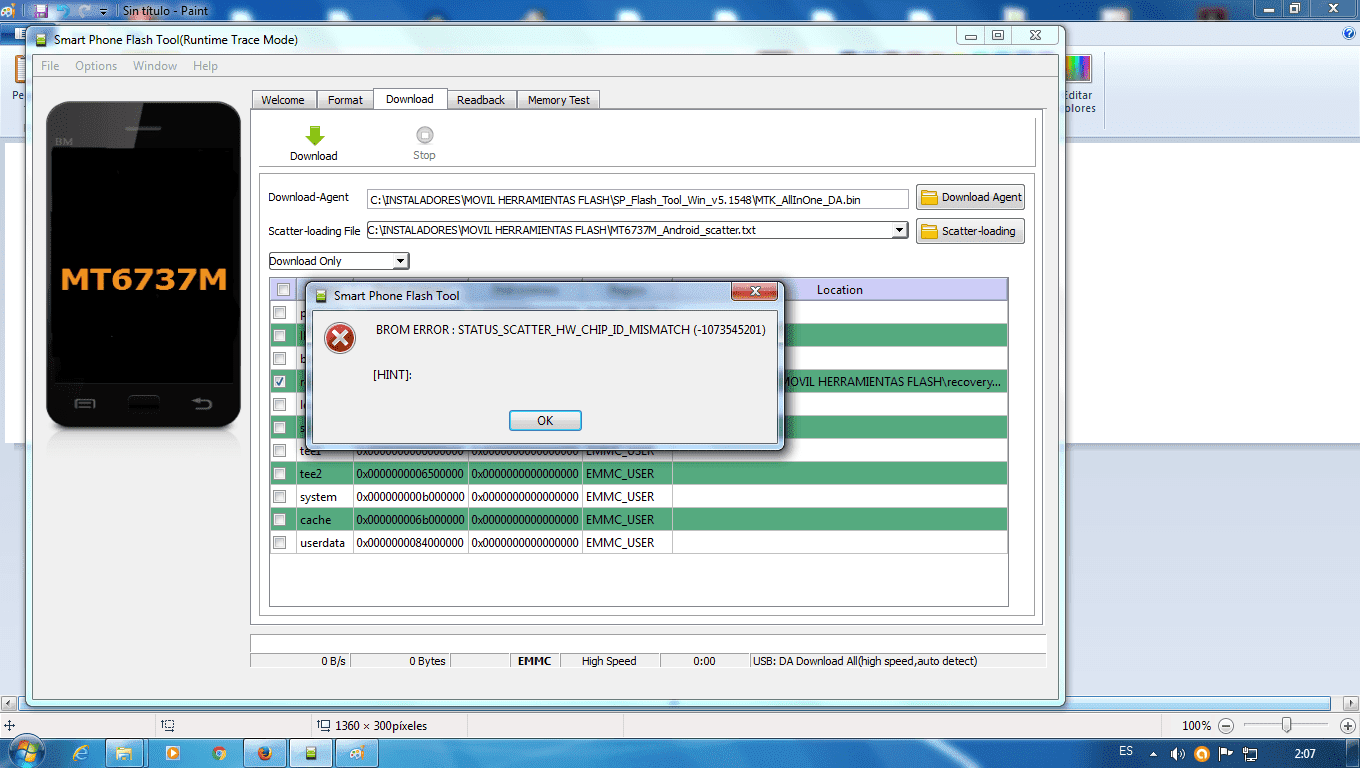Viewport: 1360px width, 768px height.
Task: Click the volume icon in system tray
Action: click(1178, 753)
